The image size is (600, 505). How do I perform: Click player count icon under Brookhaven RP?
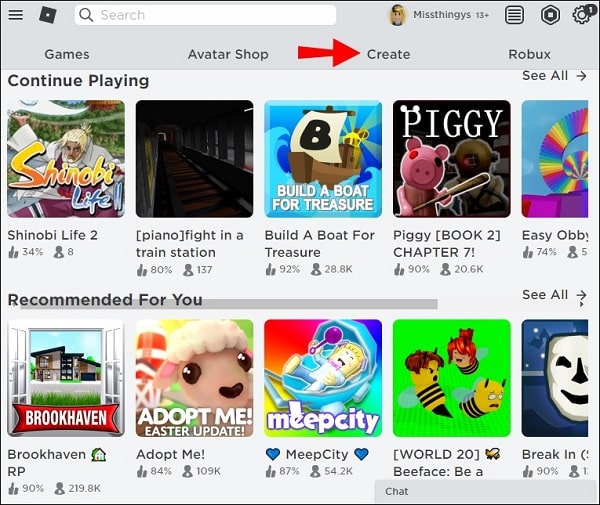tap(59, 488)
